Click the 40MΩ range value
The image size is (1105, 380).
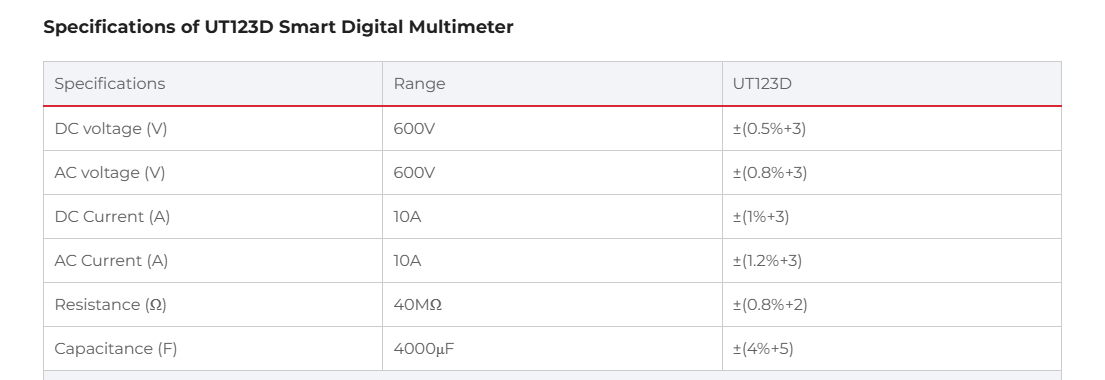click(418, 305)
